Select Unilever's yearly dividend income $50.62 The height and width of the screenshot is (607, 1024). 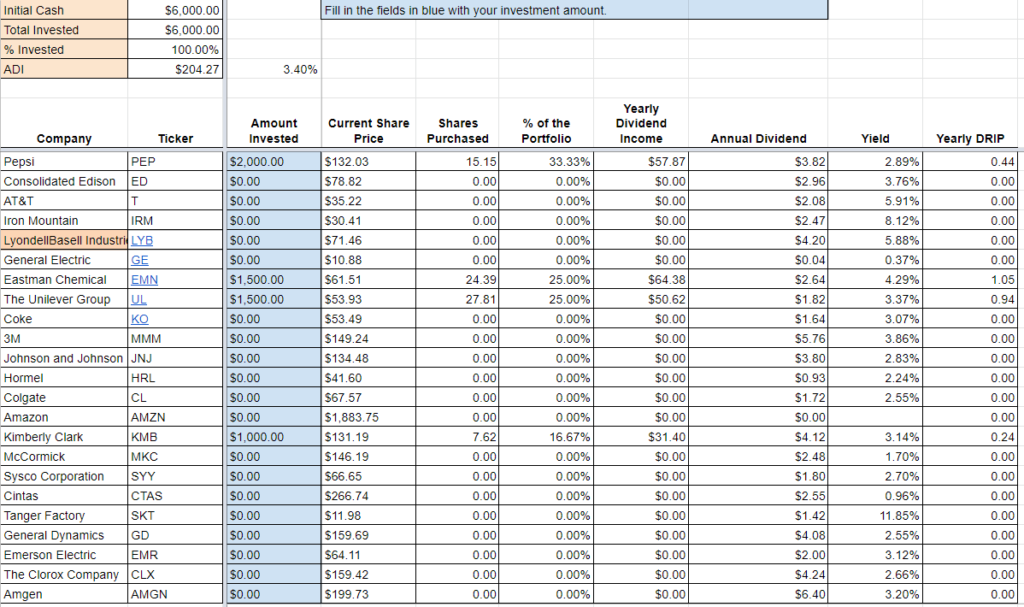[x=641, y=299]
